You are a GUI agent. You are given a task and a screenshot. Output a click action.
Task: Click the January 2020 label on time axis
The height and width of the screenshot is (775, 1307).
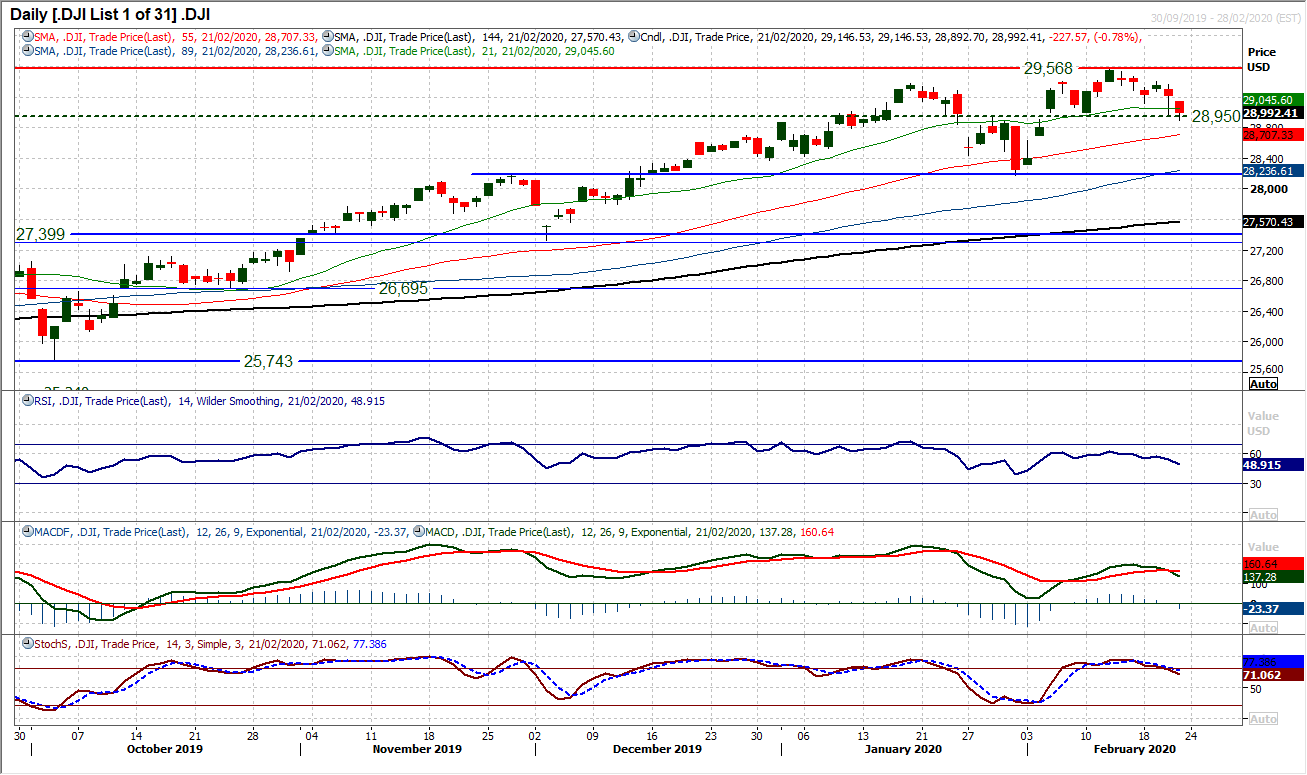tap(905, 748)
